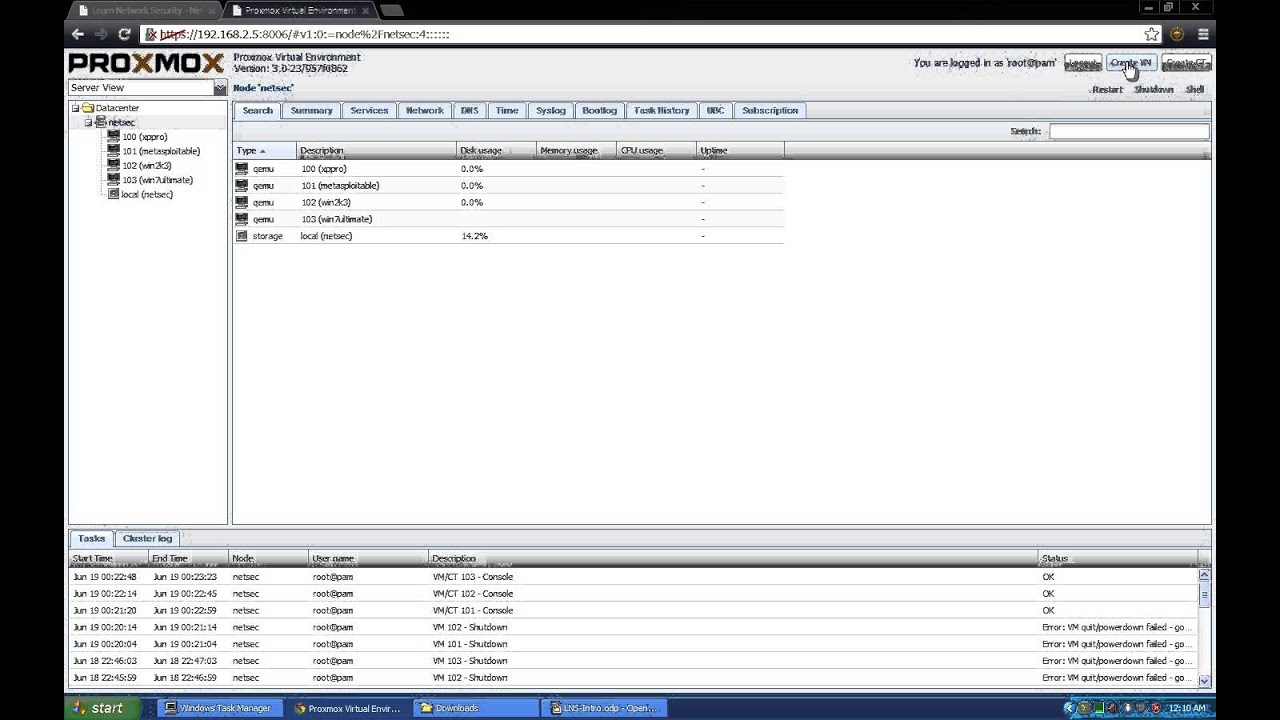Select the VM/CT 103 - Console task row
1280x720 pixels.
pyautogui.click(x=633, y=577)
